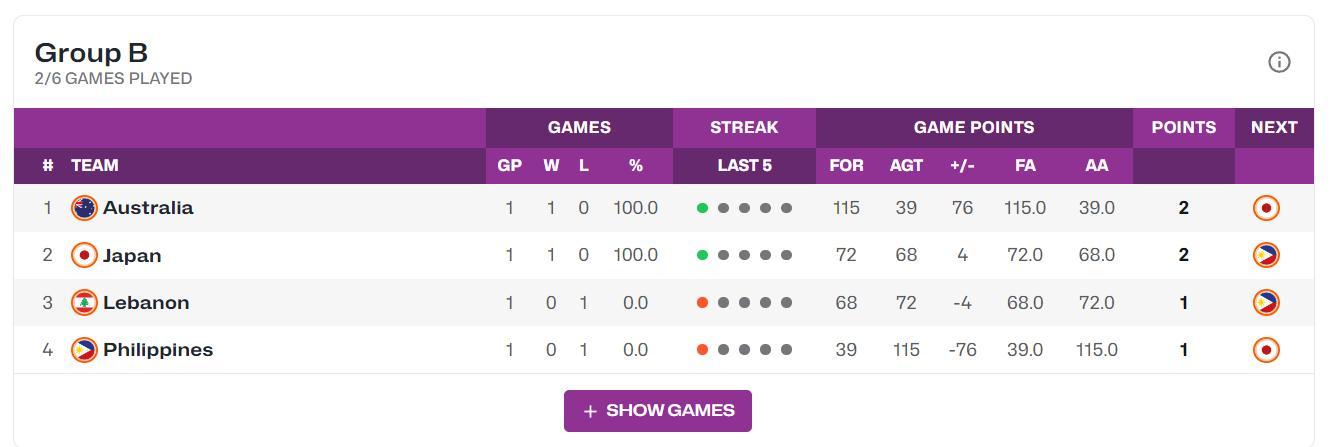1330x447 pixels.
Task: Click the Group B info icon
Action: coord(1279,62)
